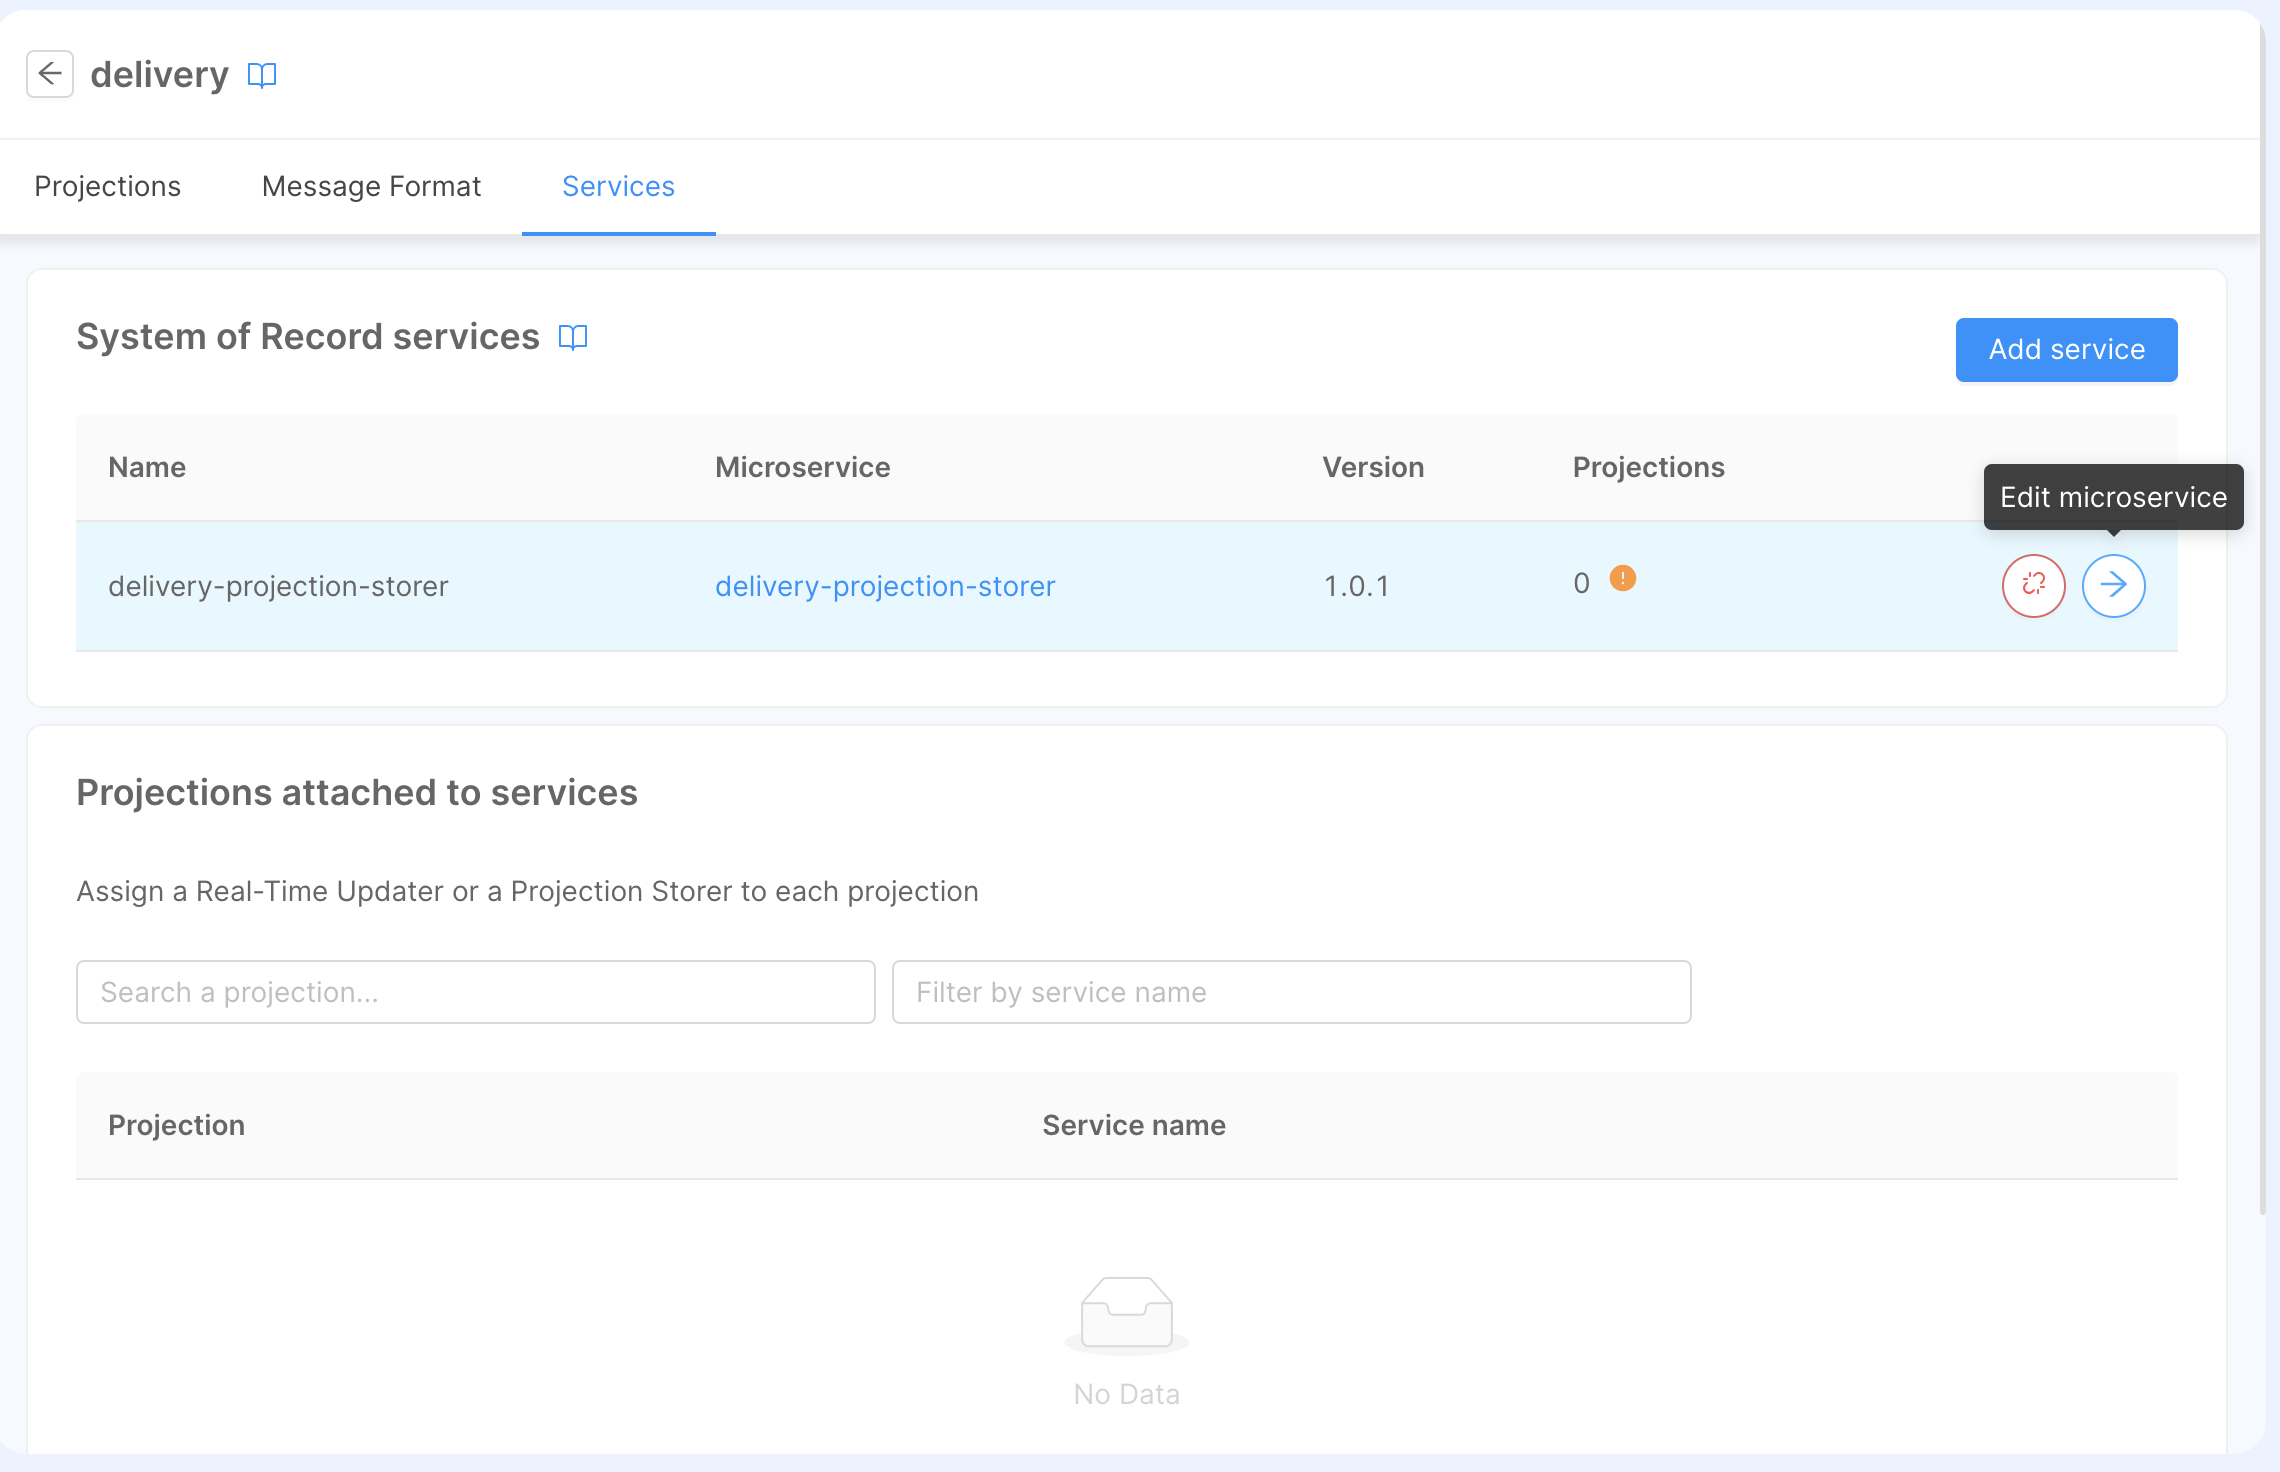Open the Message Format tab
This screenshot has width=2280, height=1472.
pyautogui.click(x=371, y=187)
